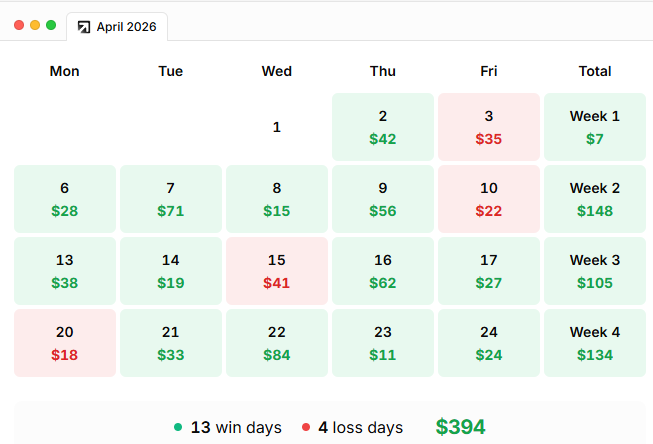Open April 15 loss cell showing $41

click(x=277, y=271)
